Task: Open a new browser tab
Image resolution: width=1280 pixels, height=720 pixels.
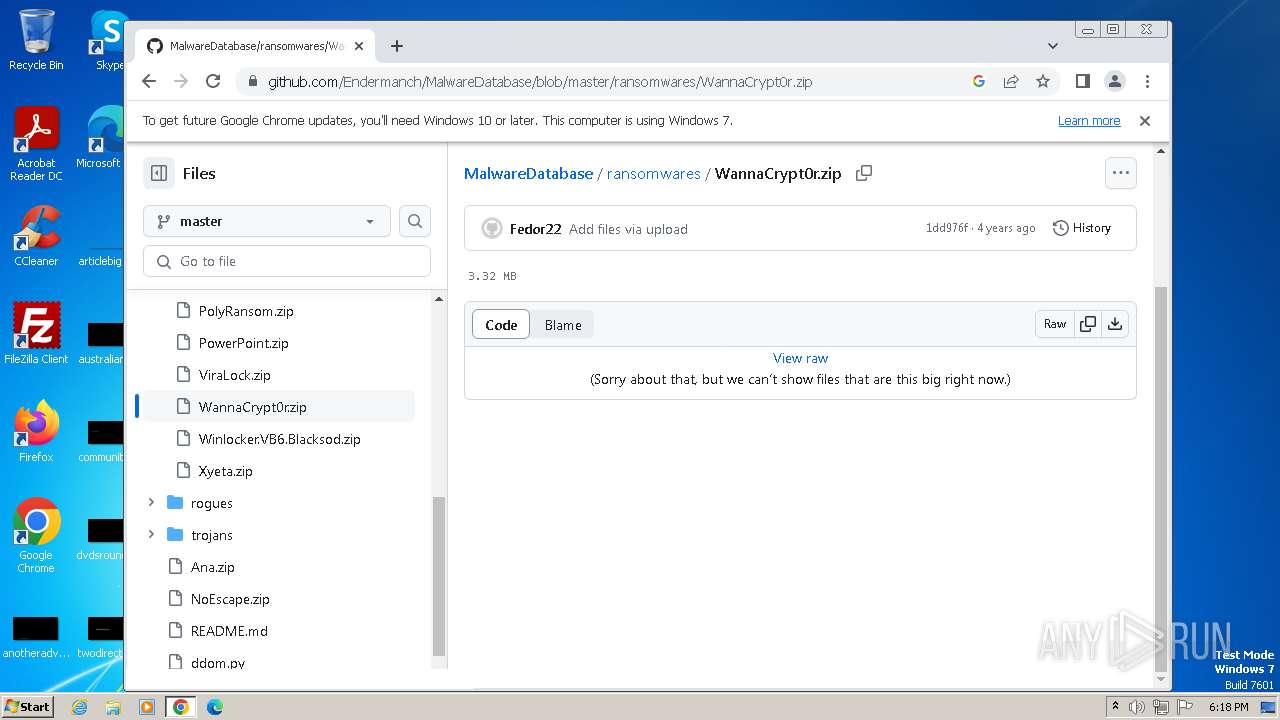Action: [397, 46]
